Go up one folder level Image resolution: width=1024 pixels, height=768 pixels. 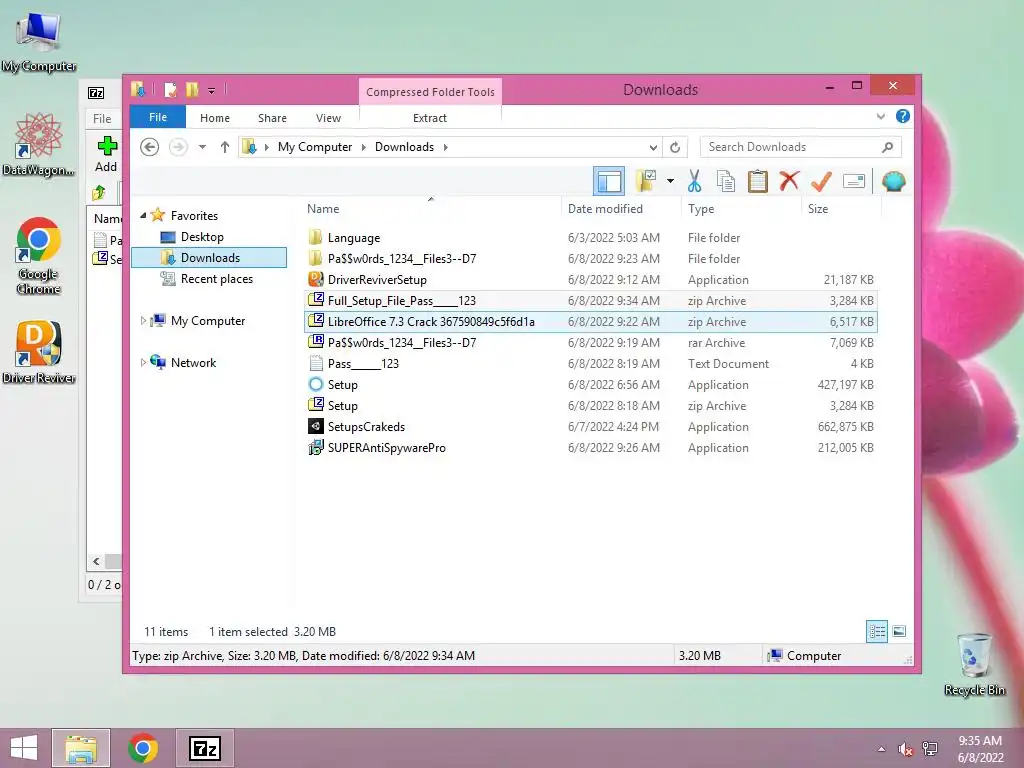tap(225, 147)
